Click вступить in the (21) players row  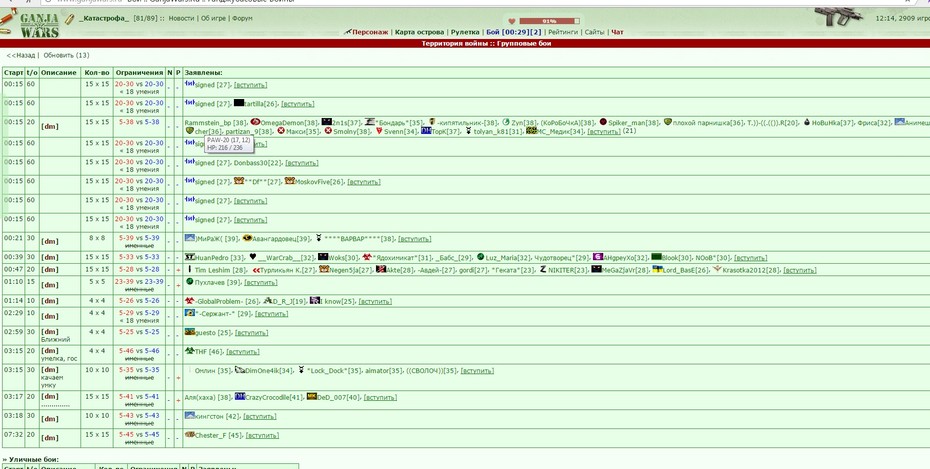pyautogui.click(x=604, y=132)
